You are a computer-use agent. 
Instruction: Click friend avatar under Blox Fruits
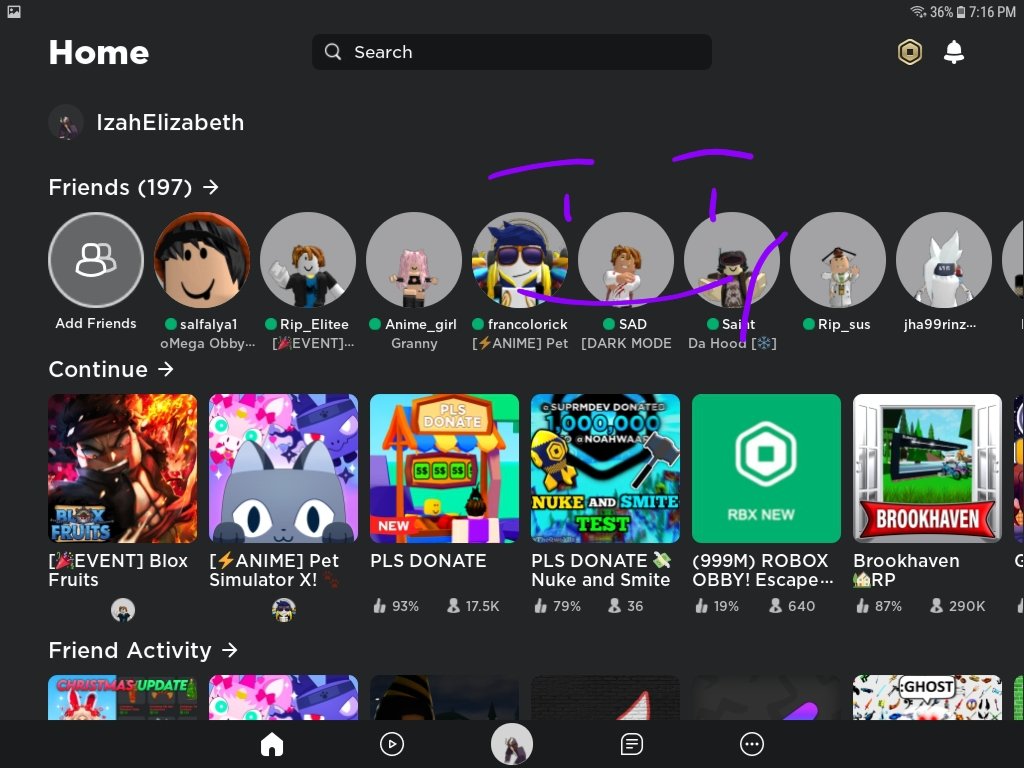coord(123,610)
